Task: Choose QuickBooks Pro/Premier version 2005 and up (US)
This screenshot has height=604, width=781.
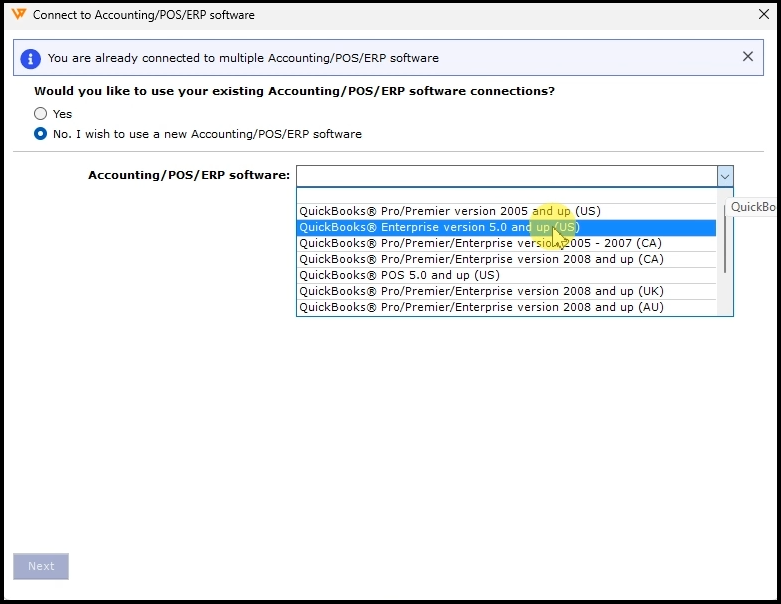Action: point(506,211)
